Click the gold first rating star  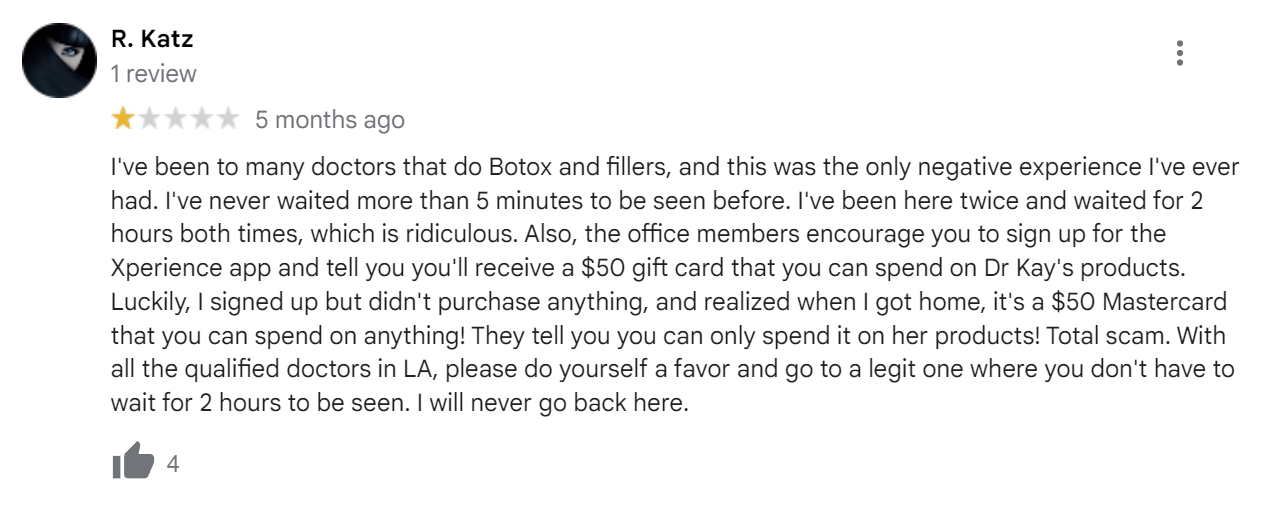123,120
